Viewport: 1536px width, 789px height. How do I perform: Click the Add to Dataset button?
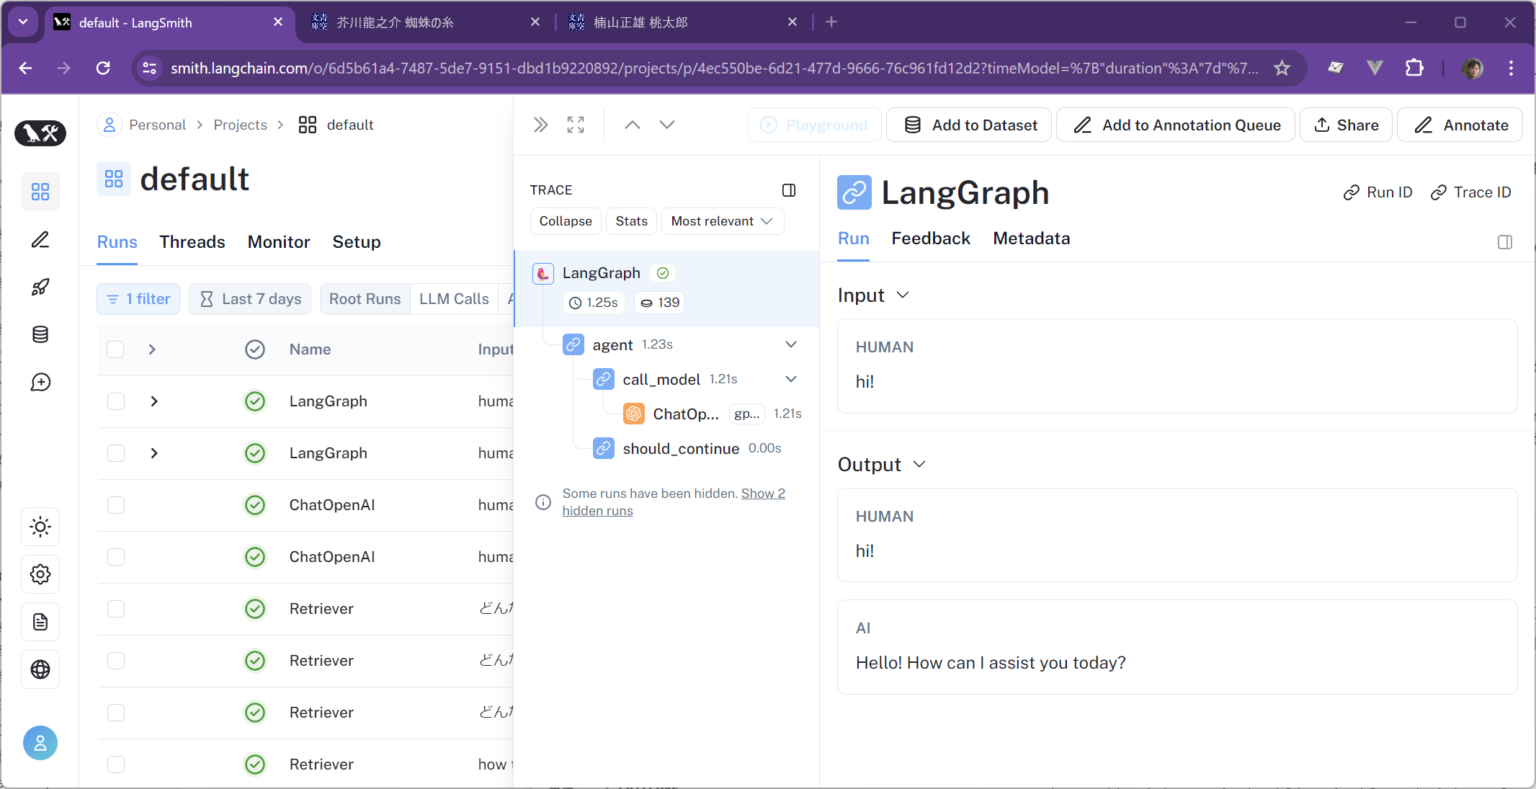(968, 124)
